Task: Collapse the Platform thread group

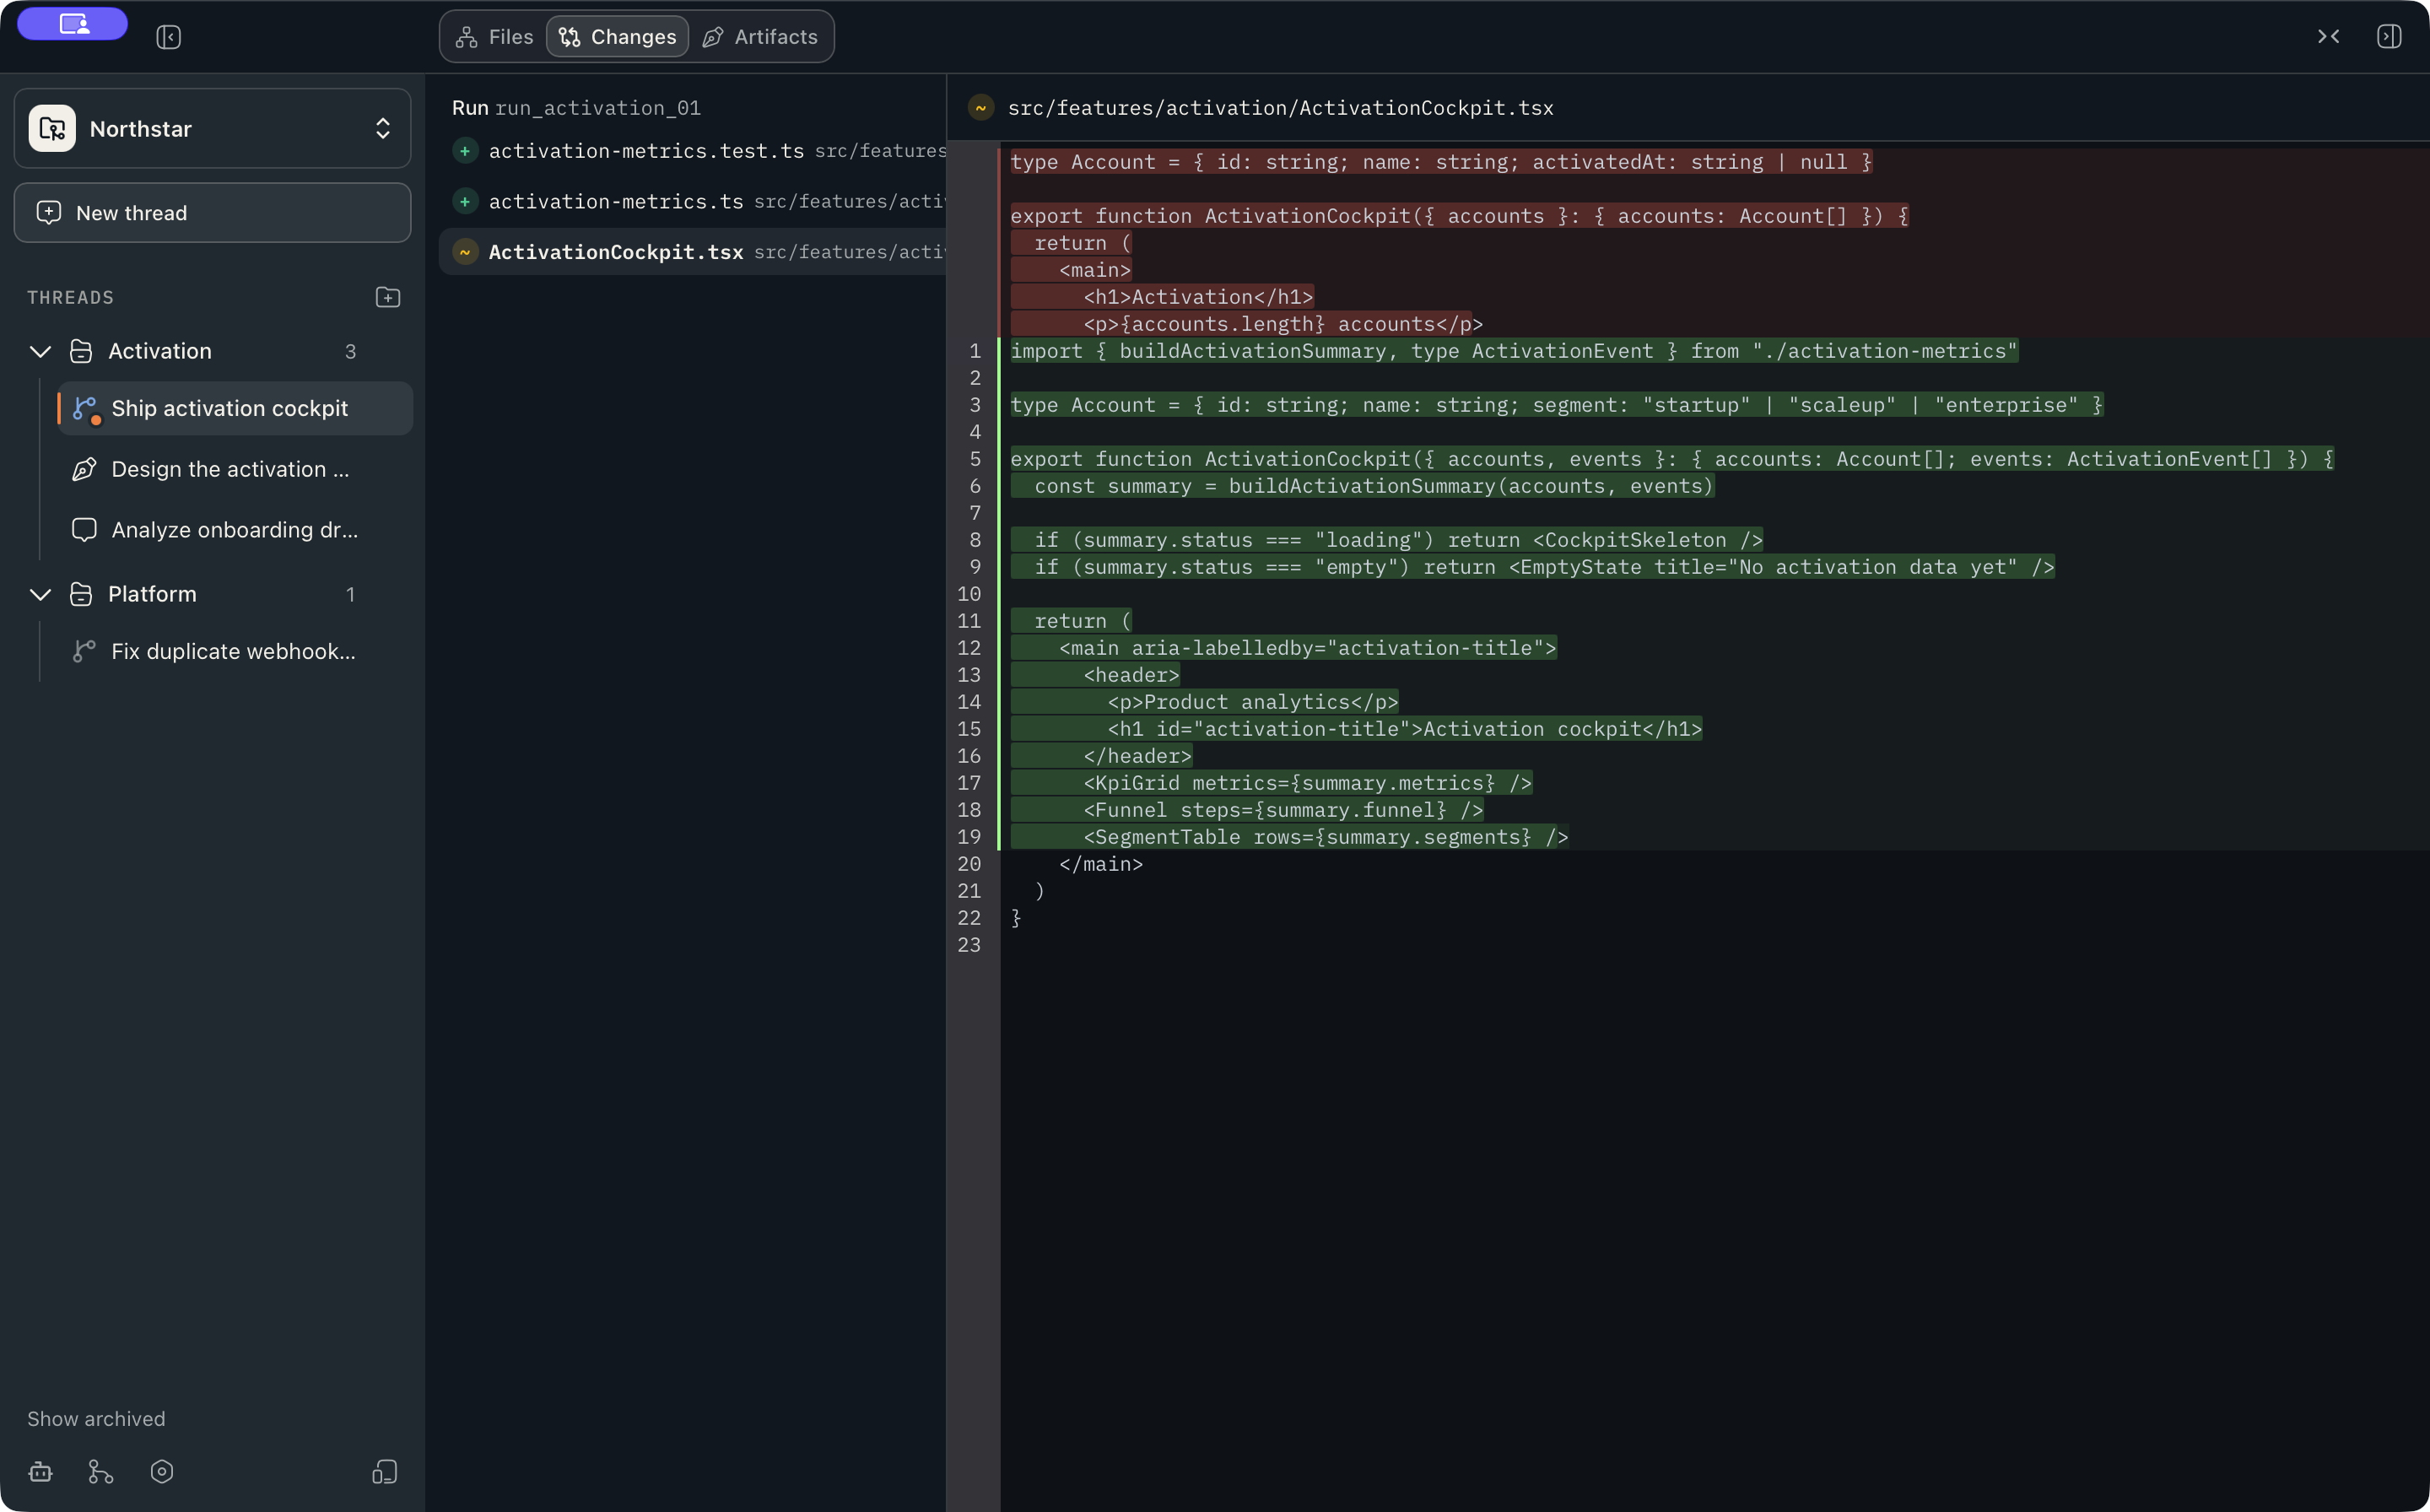Action: click(x=40, y=594)
